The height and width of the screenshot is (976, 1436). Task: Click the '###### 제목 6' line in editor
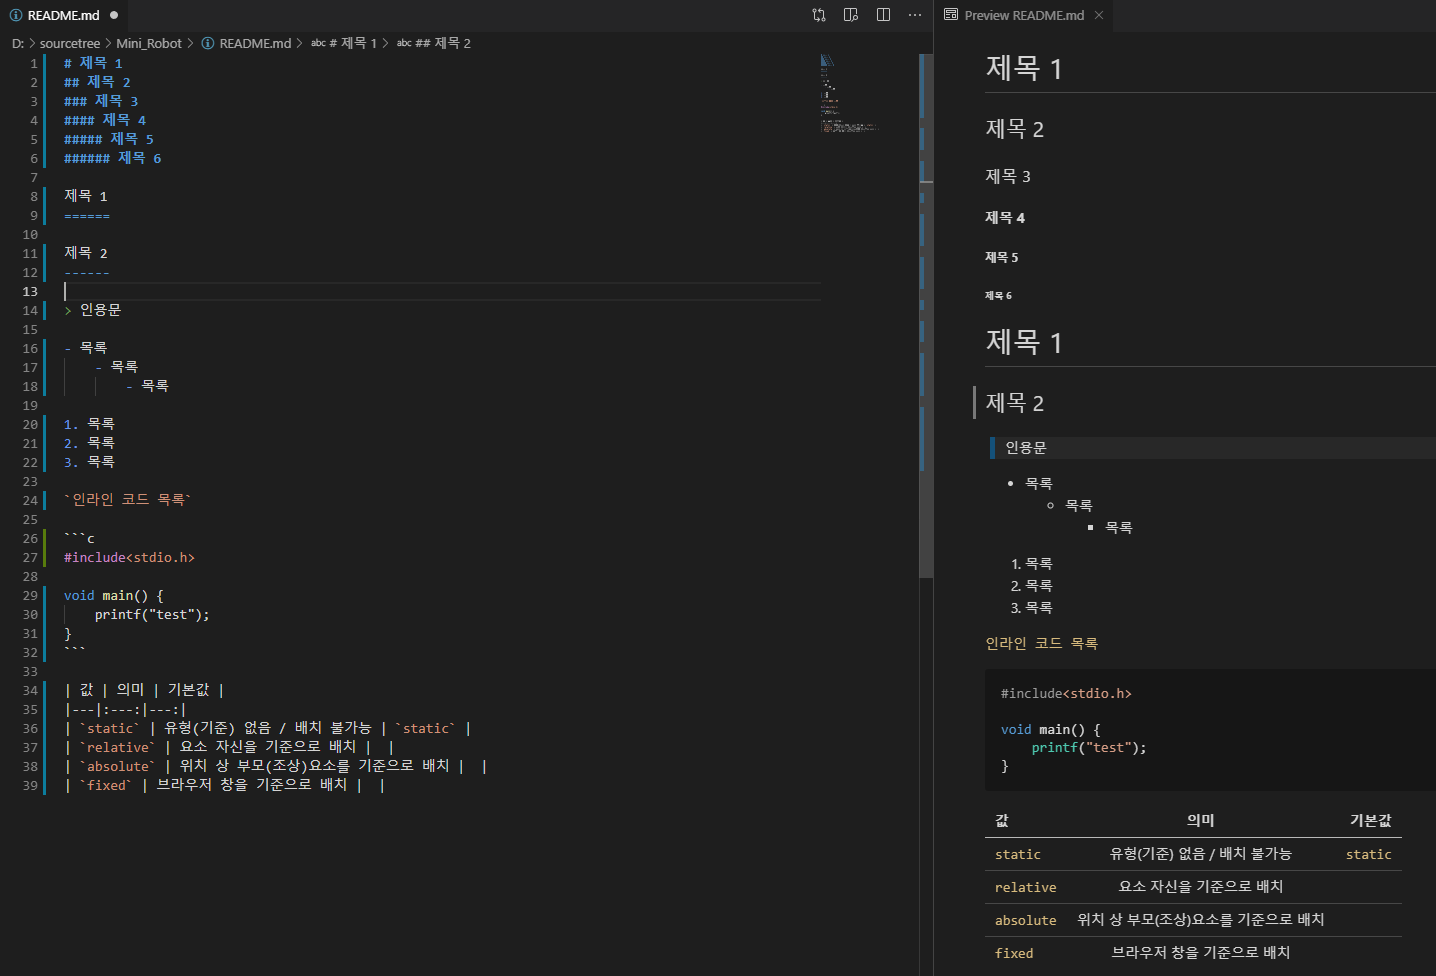point(112,158)
